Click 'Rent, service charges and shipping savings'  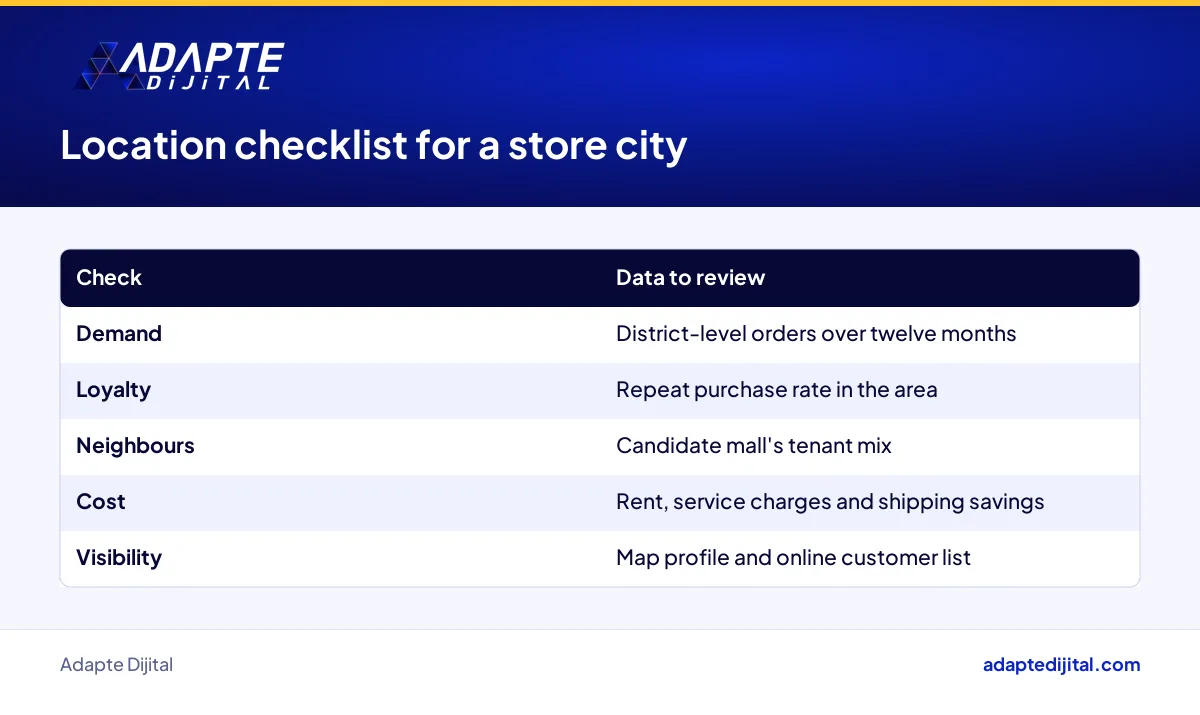[x=830, y=502]
